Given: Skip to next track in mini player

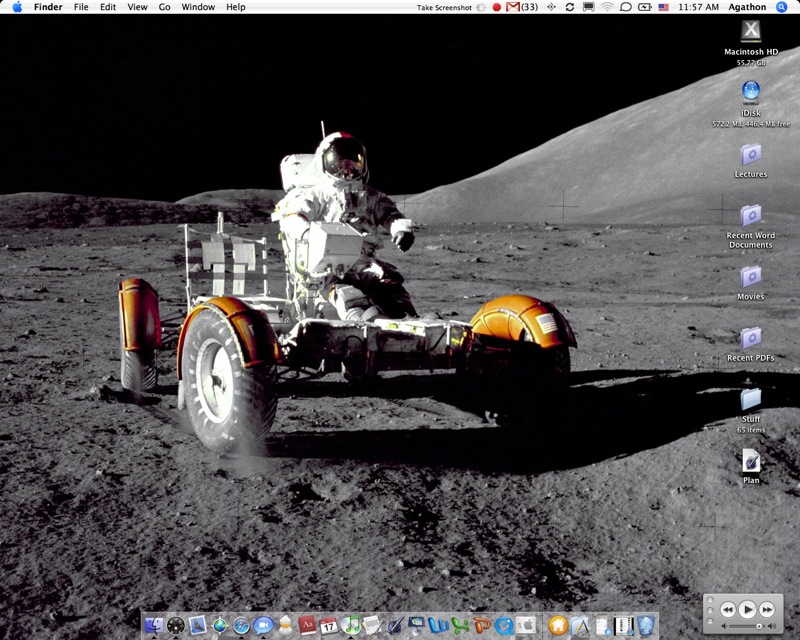Looking at the screenshot, I should pyautogui.click(x=767, y=609).
